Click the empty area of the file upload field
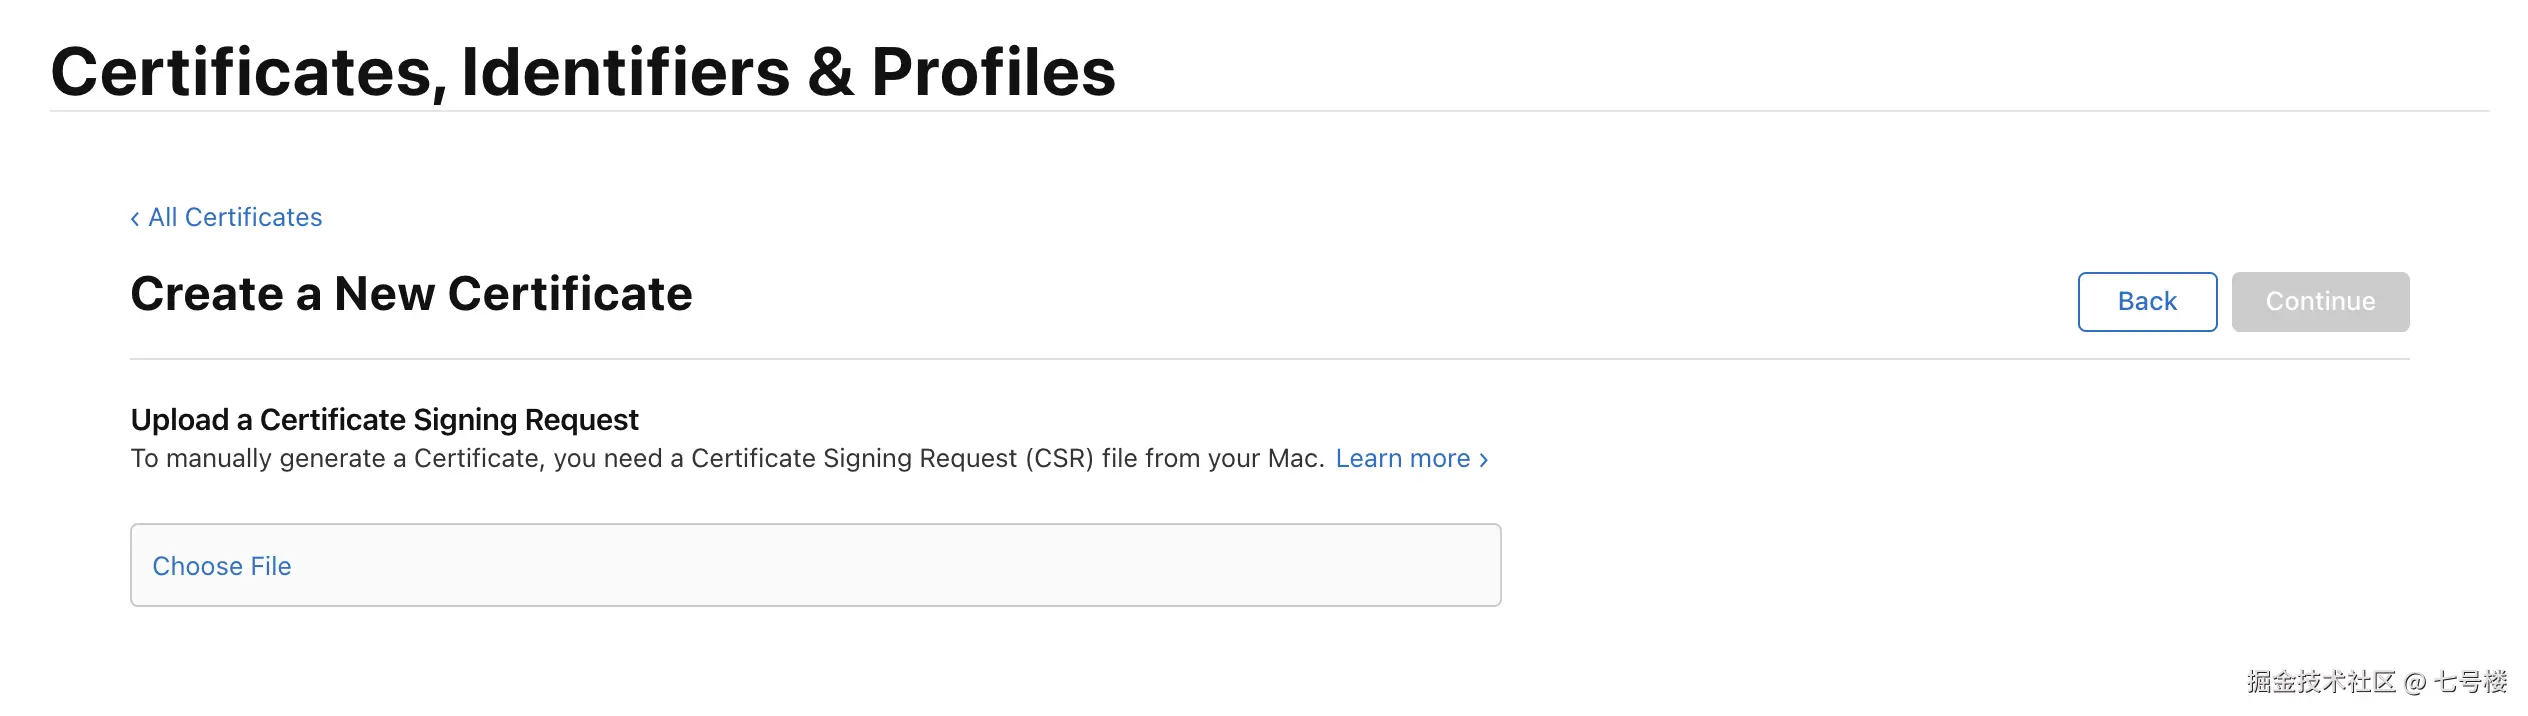 click(900, 566)
